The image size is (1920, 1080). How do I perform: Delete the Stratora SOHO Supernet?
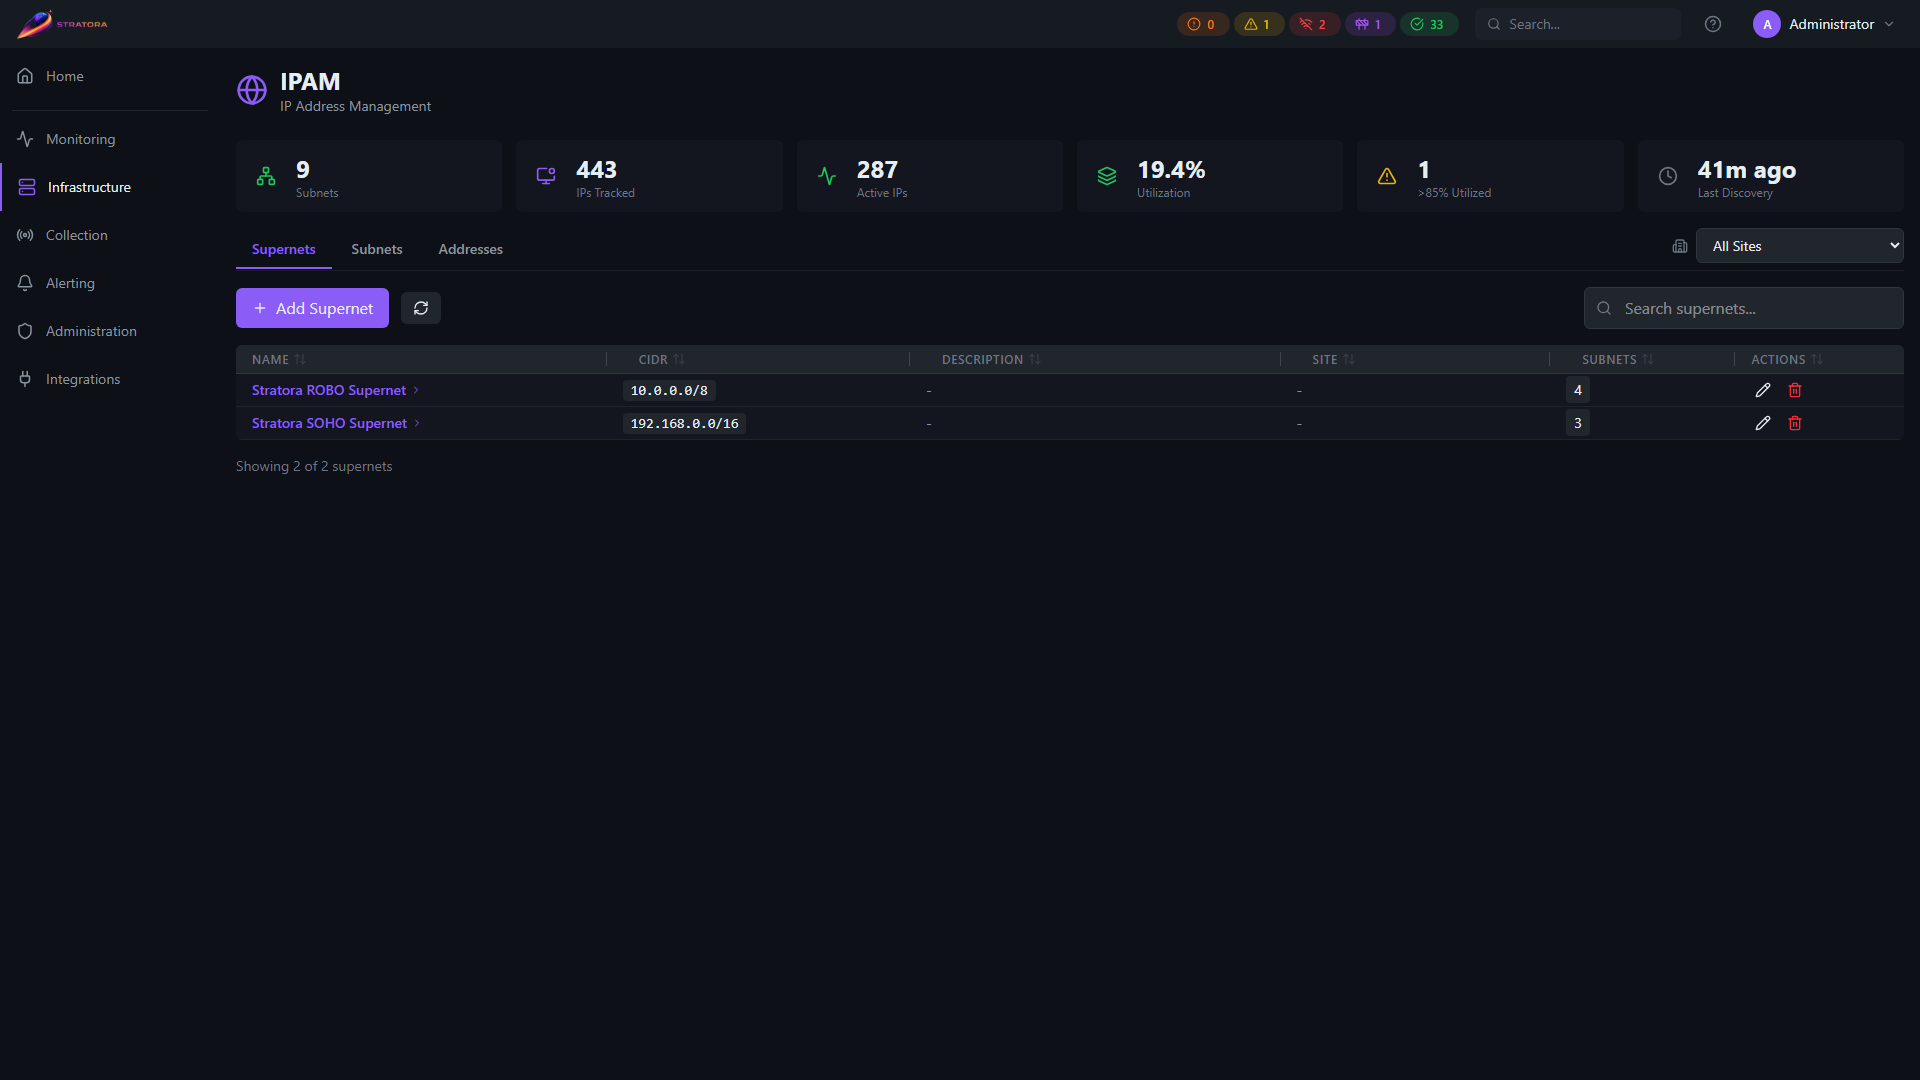click(x=1795, y=423)
